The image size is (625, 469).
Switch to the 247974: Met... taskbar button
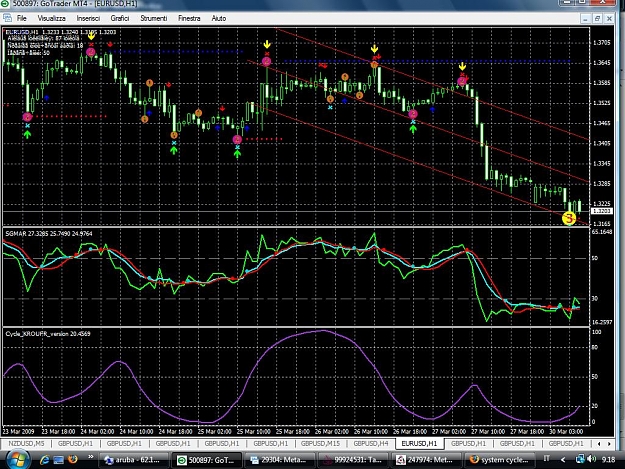point(426,460)
